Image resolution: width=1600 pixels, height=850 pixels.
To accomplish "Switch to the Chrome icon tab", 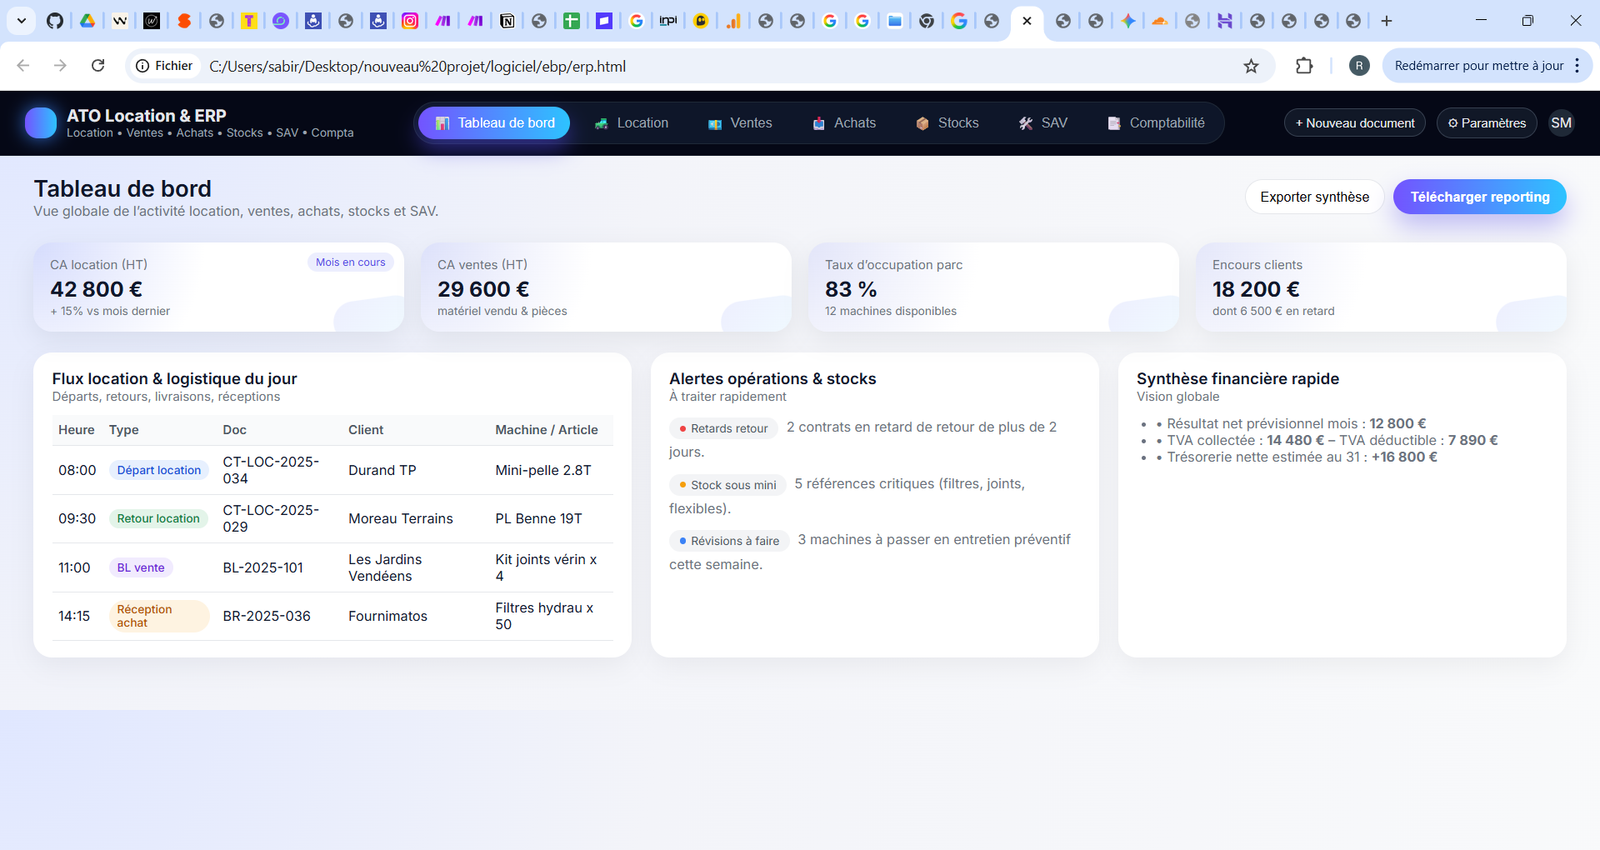I will click(x=927, y=21).
